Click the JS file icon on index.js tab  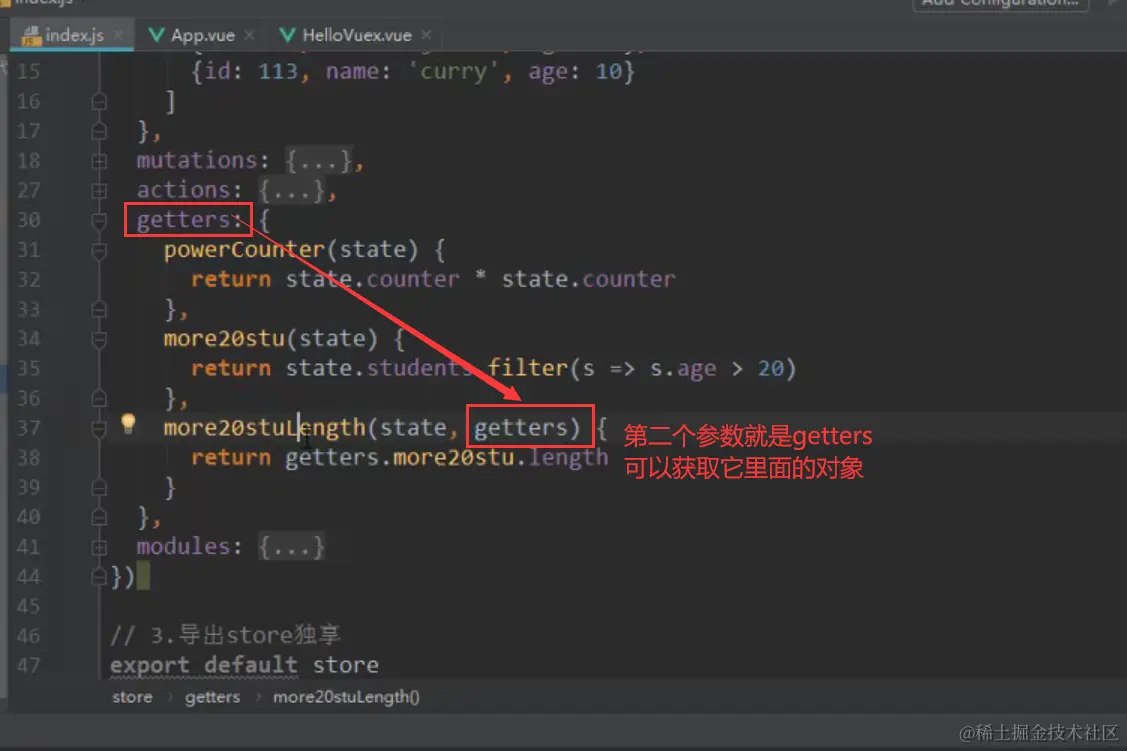pos(31,35)
